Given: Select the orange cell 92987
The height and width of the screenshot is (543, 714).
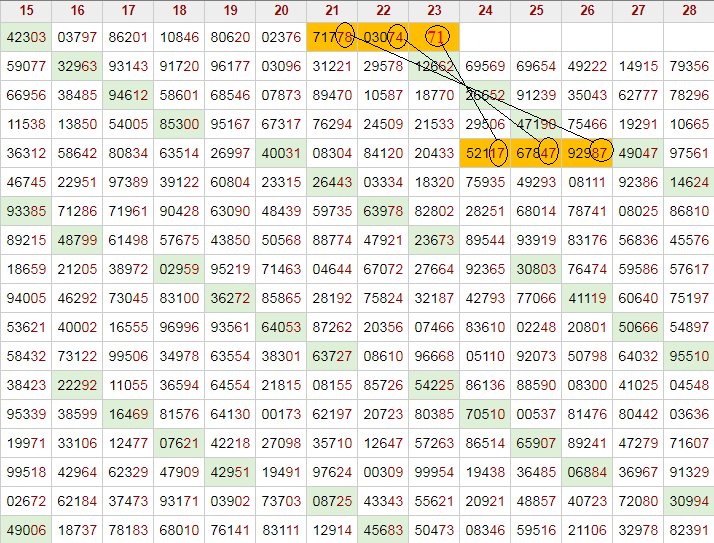Looking at the screenshot, I should coord(587,153).
